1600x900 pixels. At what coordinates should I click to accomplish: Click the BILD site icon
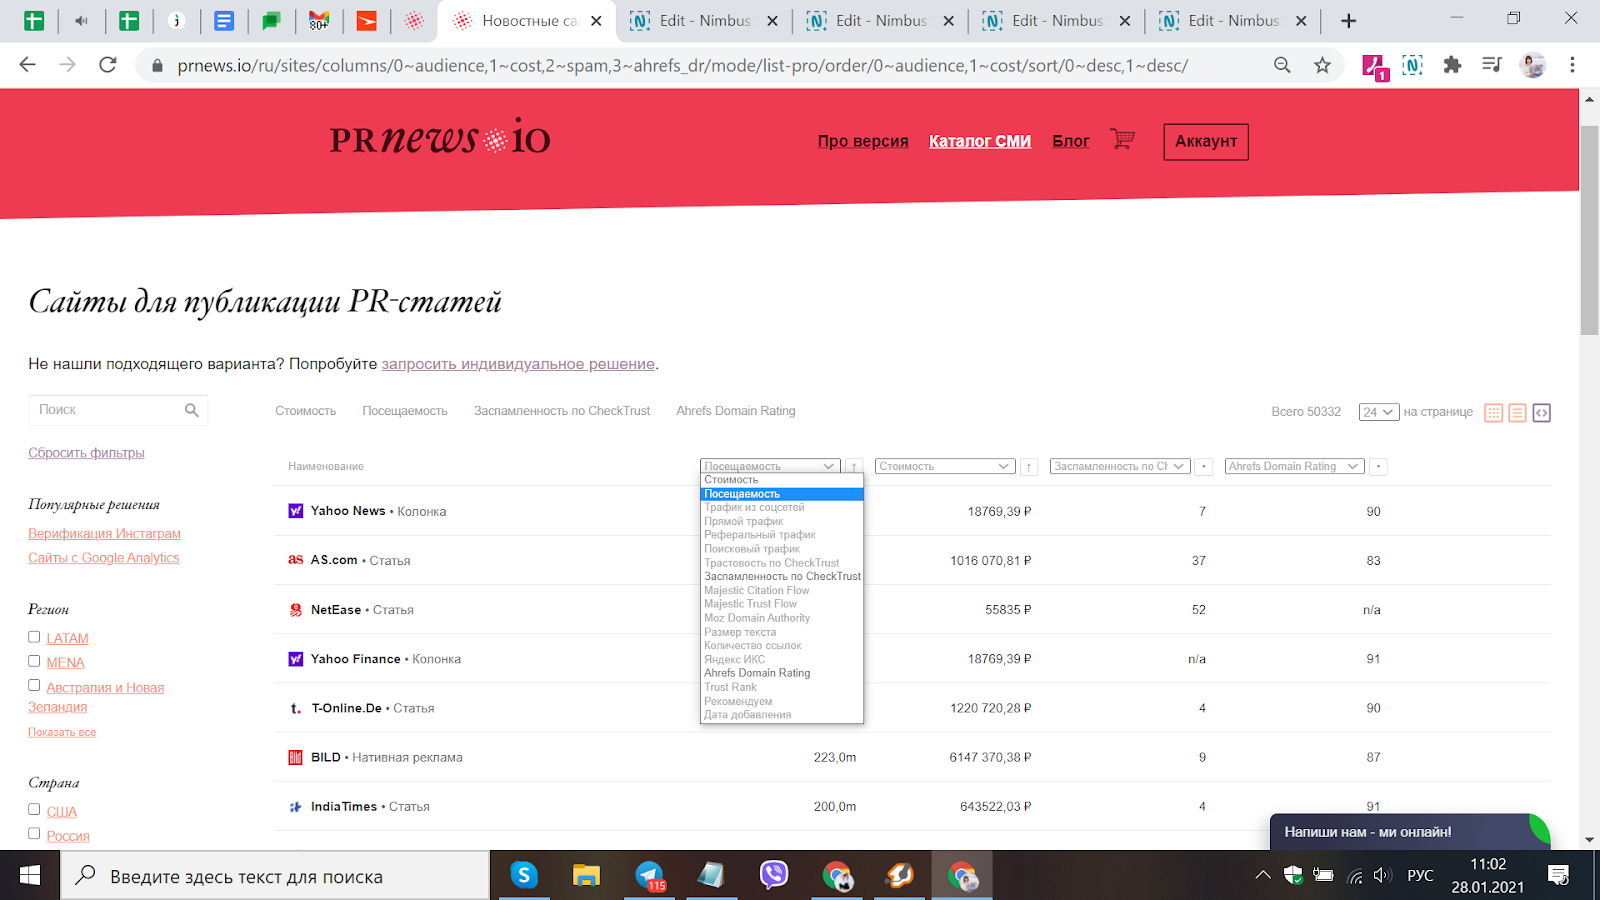pos(296,757)
